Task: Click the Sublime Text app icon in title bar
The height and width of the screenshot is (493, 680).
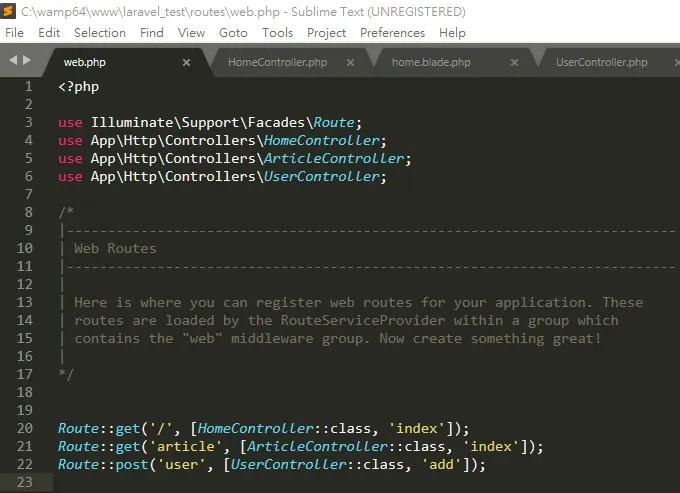Action: [x=8, y=11]
